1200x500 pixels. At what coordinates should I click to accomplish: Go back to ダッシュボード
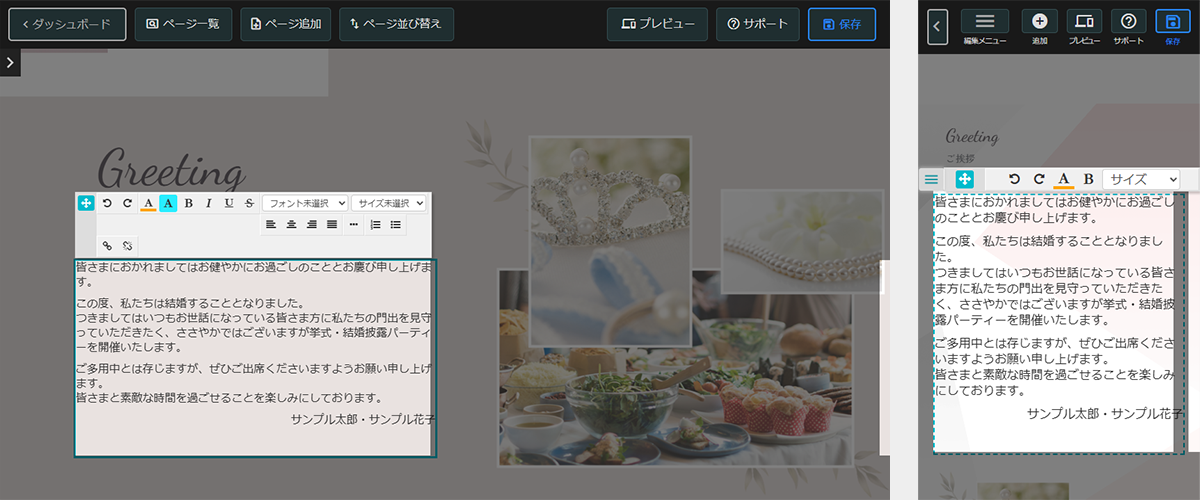click(x=67, y=24)
